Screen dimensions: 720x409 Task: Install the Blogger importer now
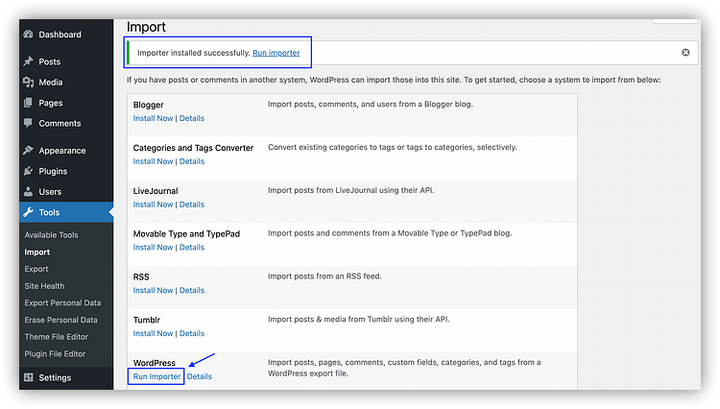pyautogui.click(x=153, y=118)
